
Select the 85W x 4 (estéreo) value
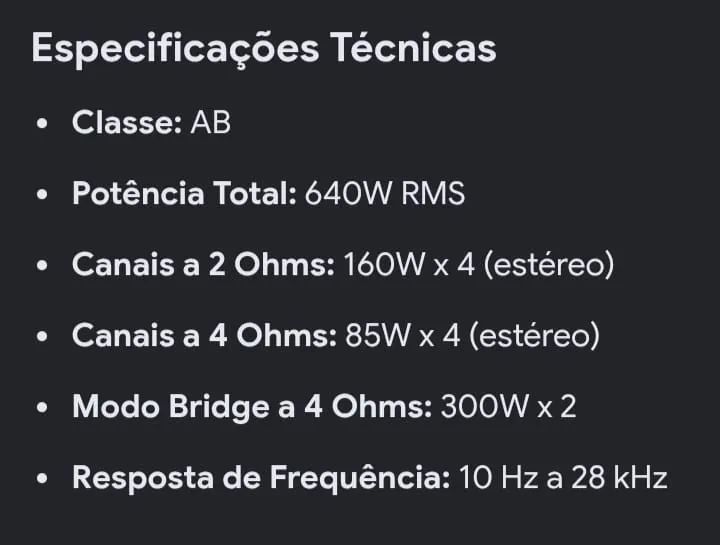pyautogui.click(x=472, y=335)
